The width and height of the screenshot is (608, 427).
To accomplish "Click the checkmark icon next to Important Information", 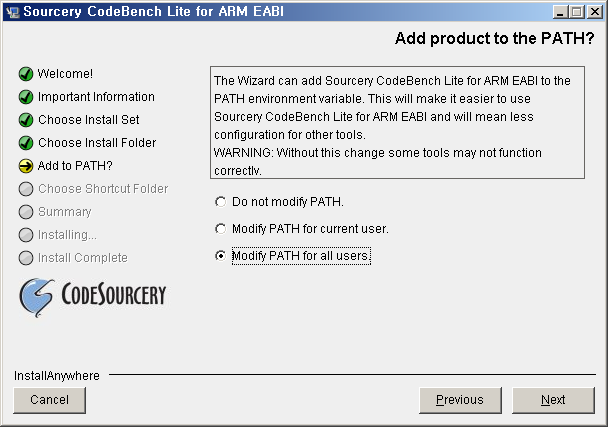I will (26, 97).
